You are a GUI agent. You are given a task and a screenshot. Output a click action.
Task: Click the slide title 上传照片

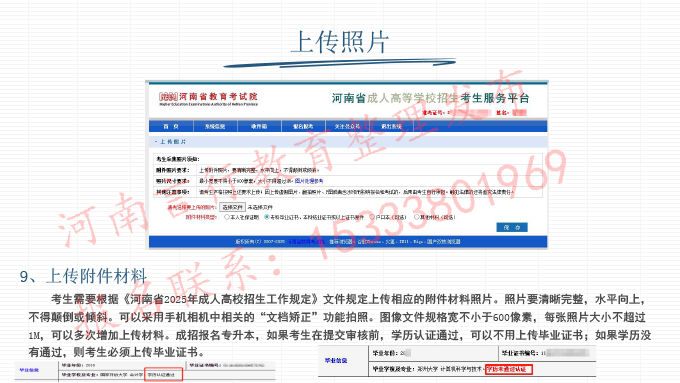click(340, 42)
